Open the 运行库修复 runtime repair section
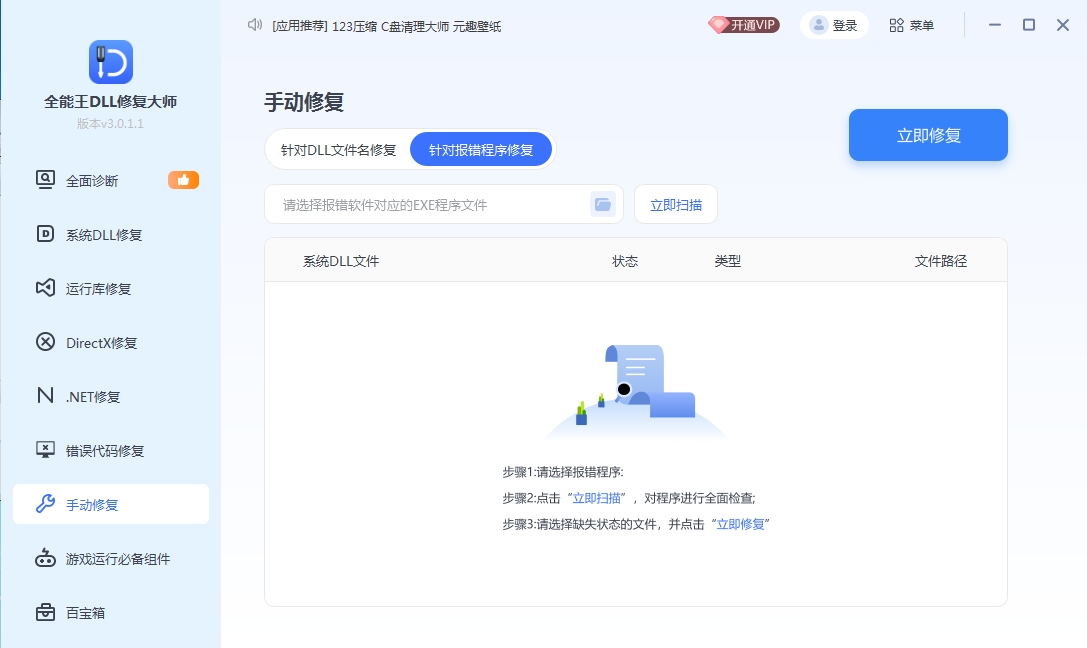This screenshot has width=1087, height=648. pos(94,289)
